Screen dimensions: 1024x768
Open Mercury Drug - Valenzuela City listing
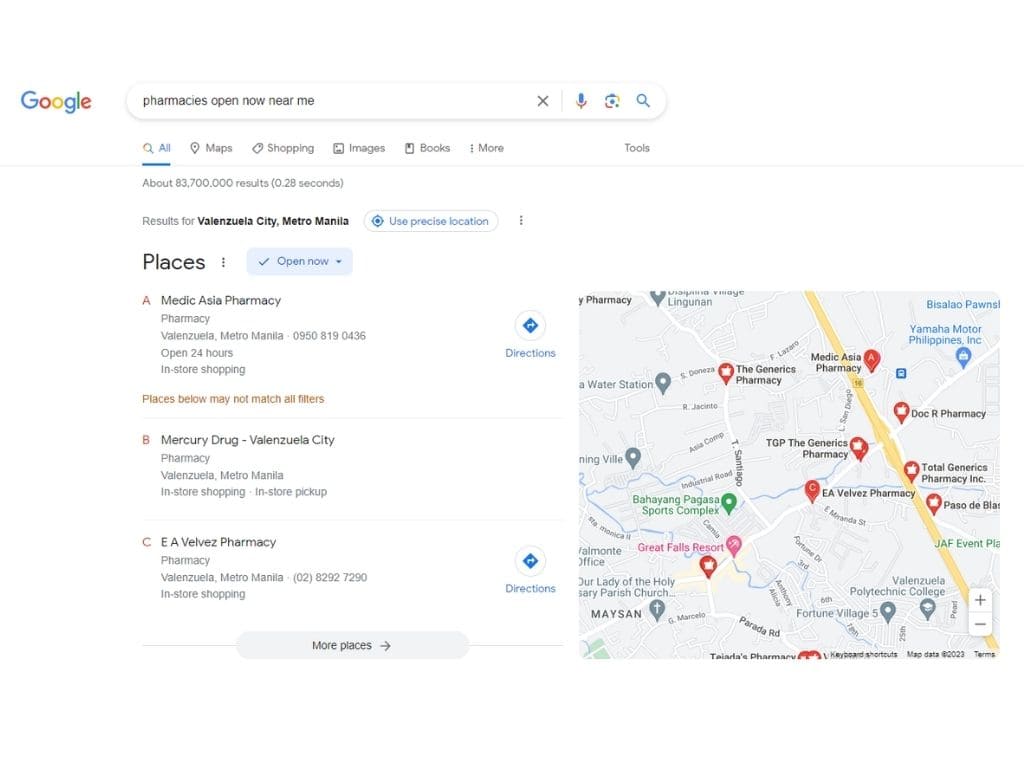tap(248, 440)
